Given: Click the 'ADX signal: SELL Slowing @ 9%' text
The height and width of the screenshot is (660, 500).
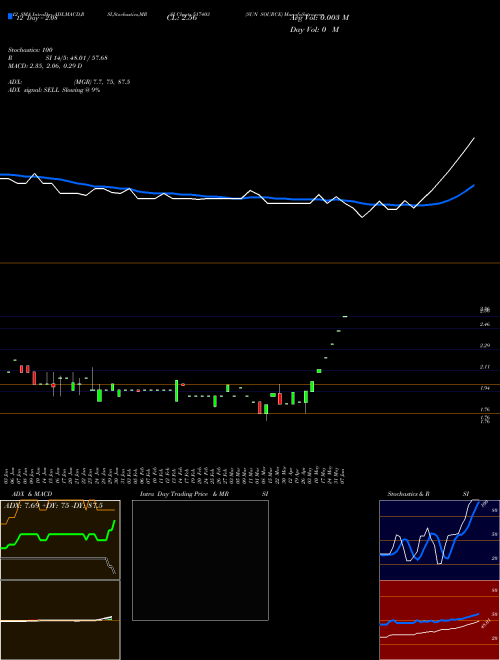Looking at the screenshot, I should 54,90.
